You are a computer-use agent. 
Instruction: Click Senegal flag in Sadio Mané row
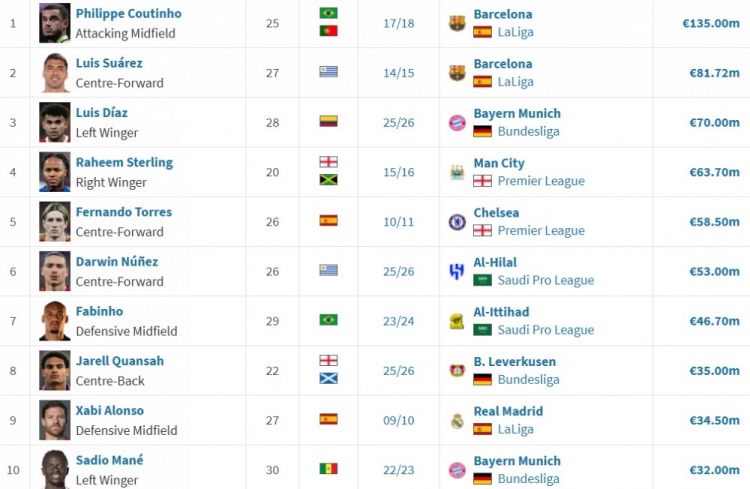pyautogui.click(x=328, y=468)
